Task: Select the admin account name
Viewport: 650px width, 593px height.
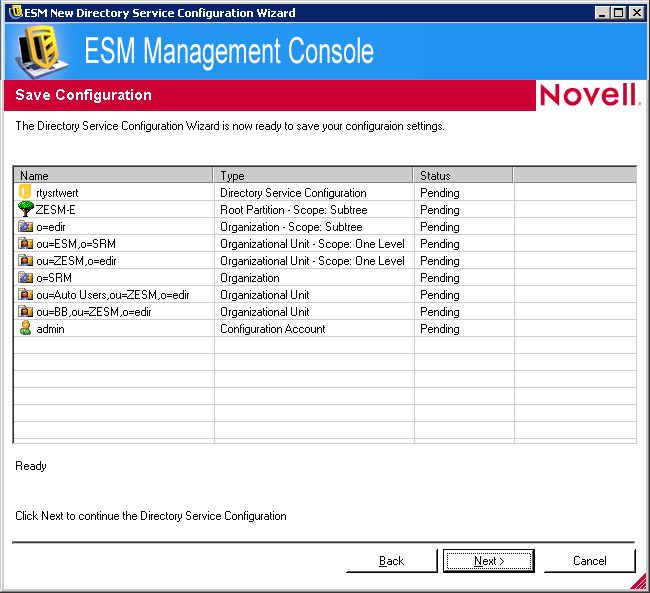Action: (50, 329)
